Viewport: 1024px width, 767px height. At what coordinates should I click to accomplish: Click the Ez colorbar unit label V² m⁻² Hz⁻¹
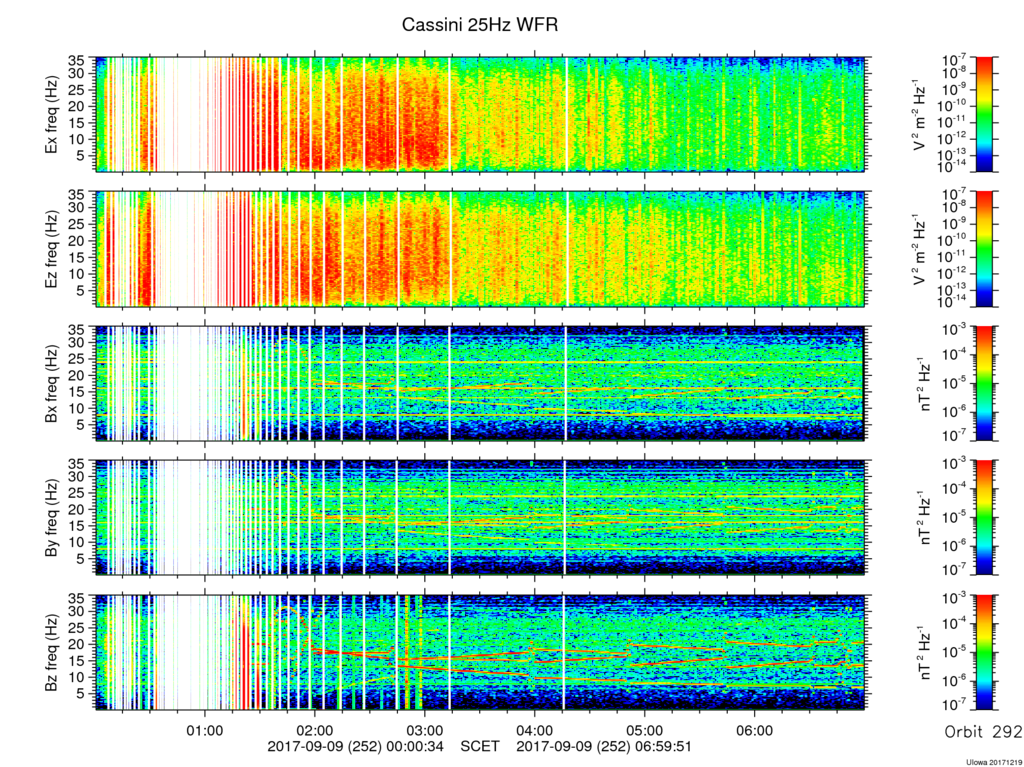920,249
